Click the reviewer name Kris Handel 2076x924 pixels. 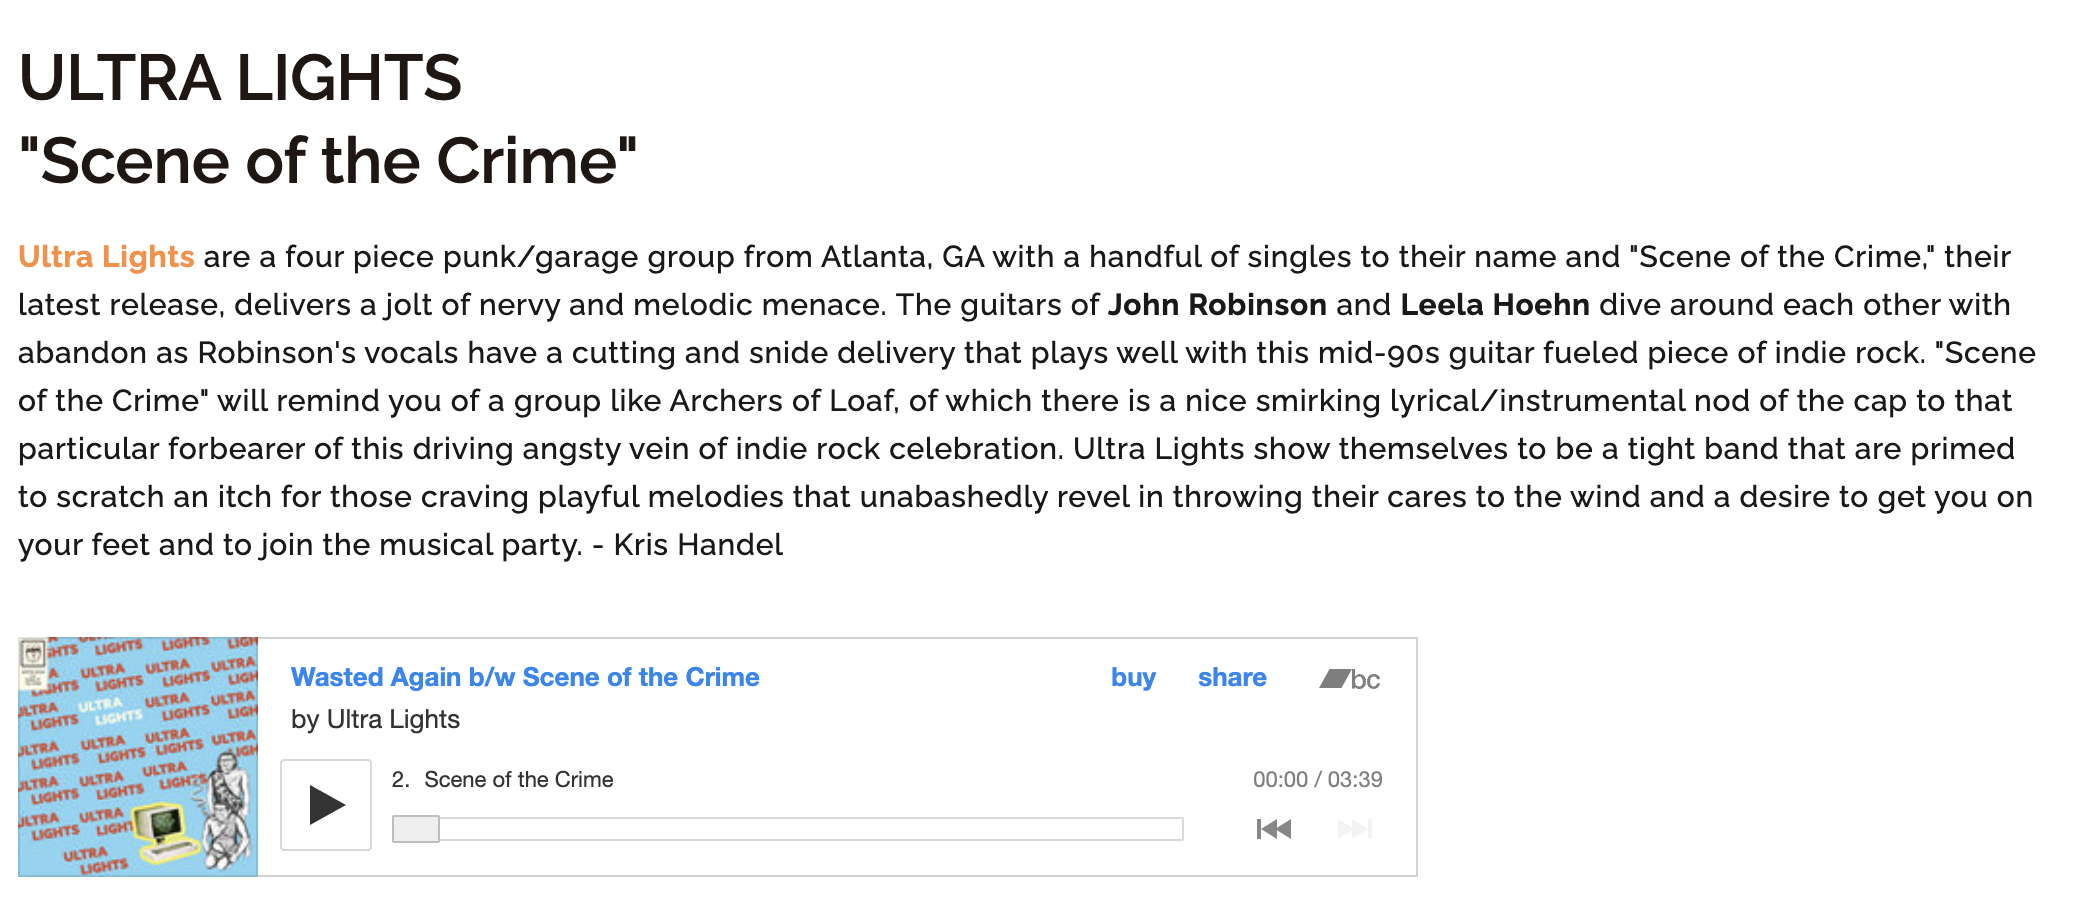[698, 545]
